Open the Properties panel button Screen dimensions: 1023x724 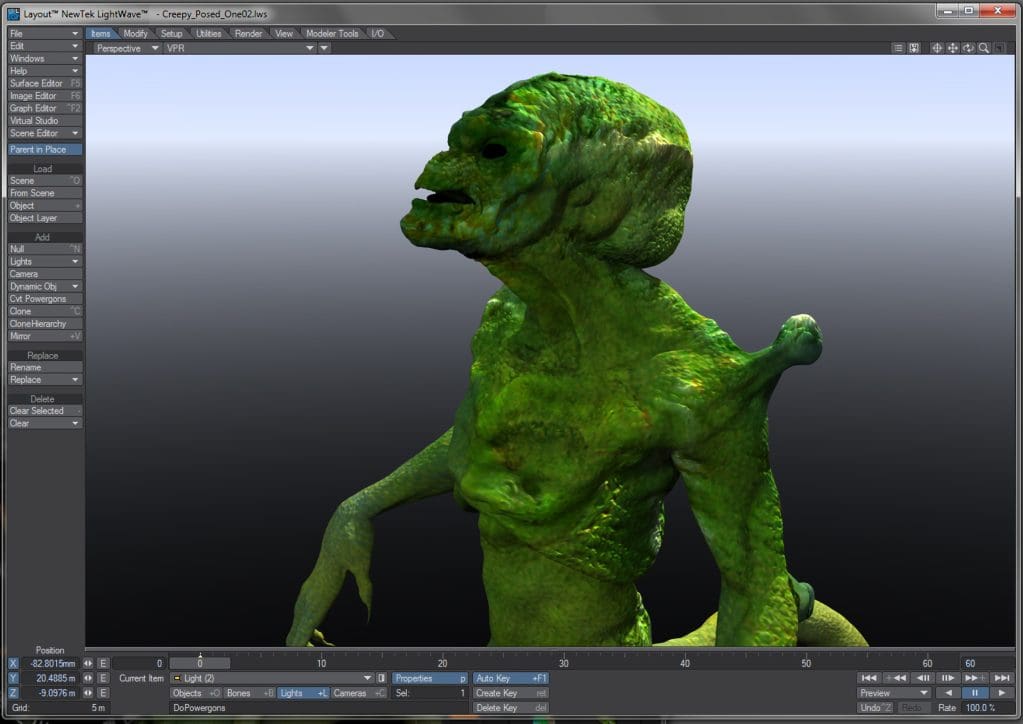click(430, 678)
